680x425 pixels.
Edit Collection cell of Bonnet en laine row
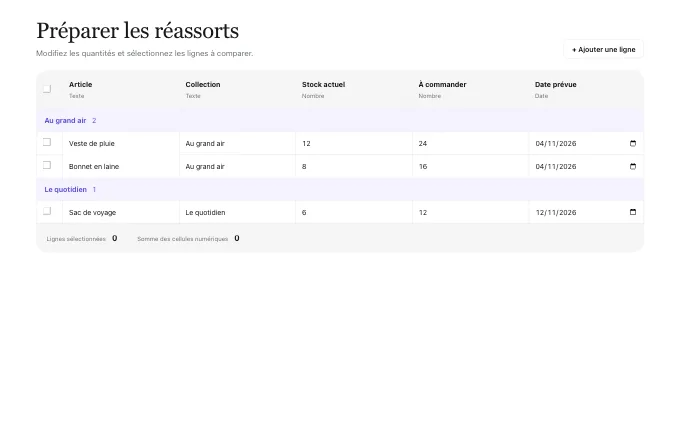(x=237, y=167)
